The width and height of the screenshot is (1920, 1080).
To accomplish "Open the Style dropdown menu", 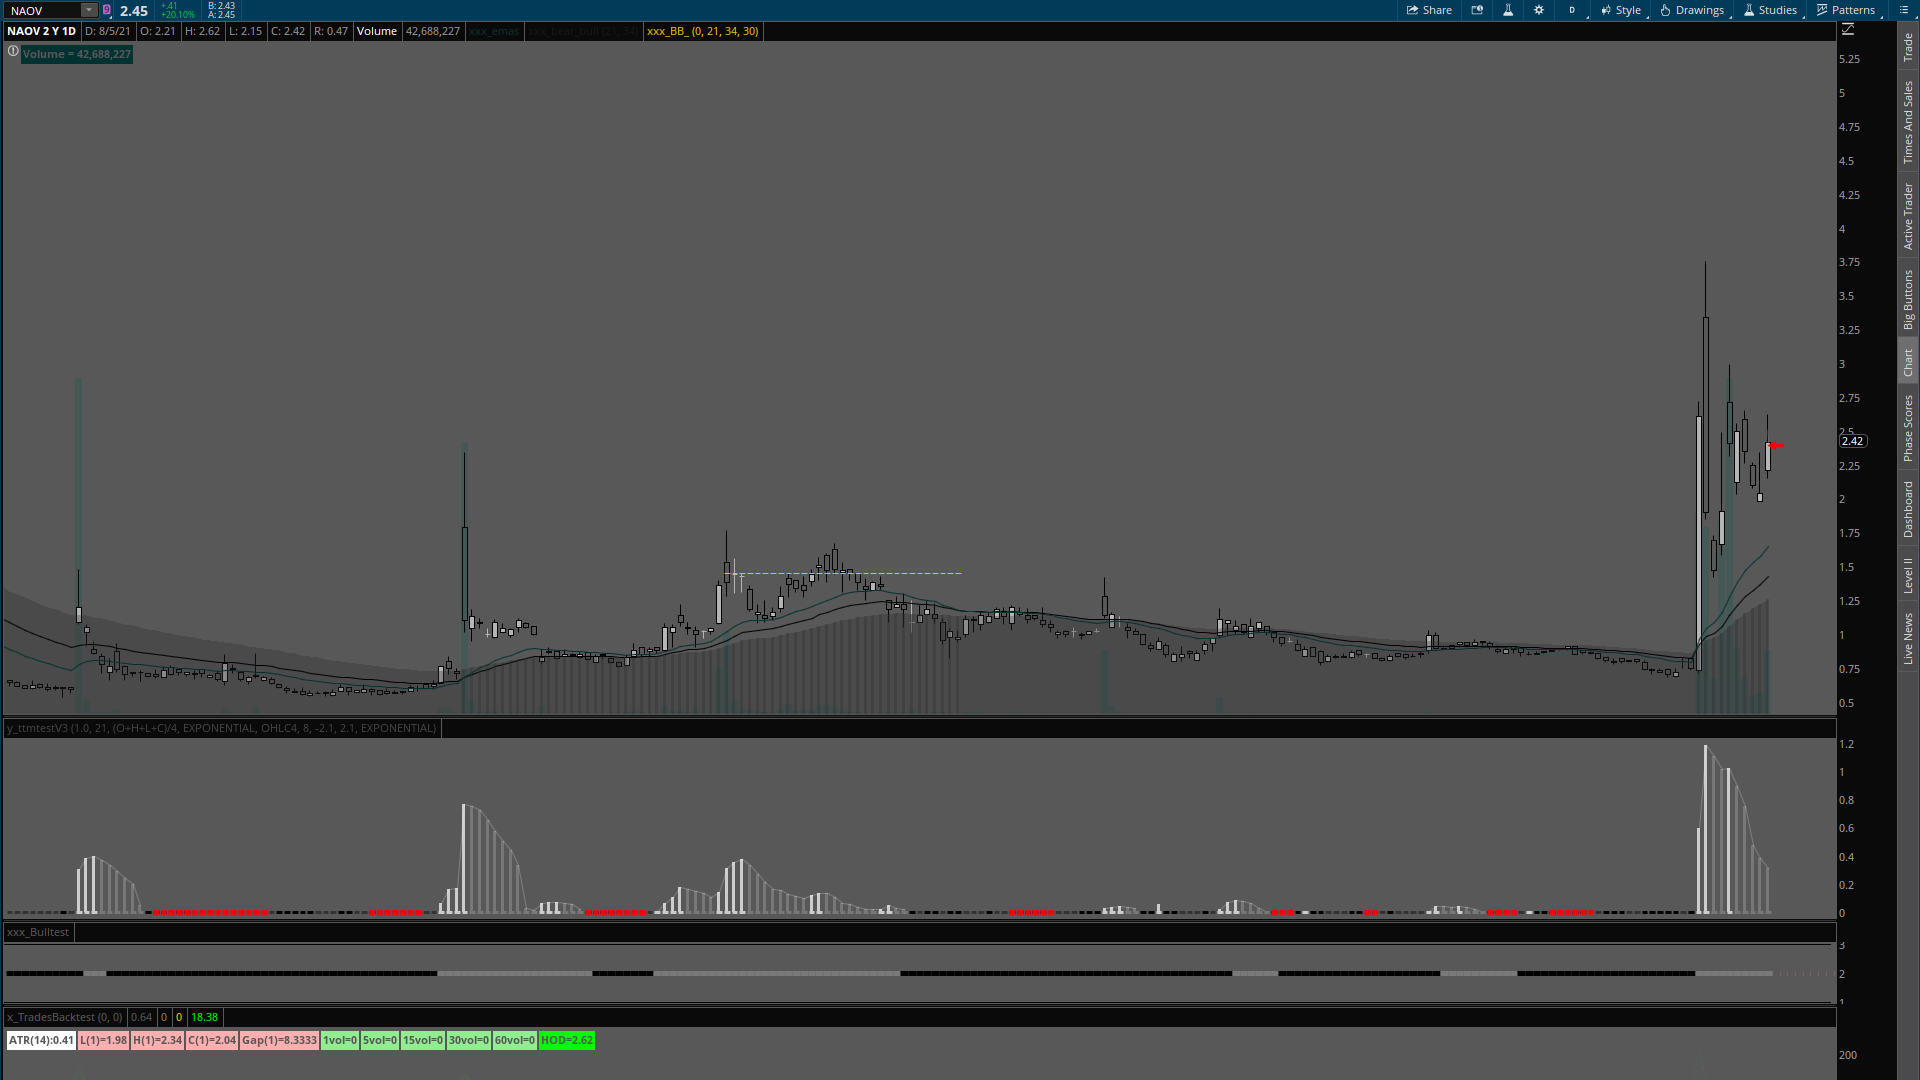I will pos(1621,10).
